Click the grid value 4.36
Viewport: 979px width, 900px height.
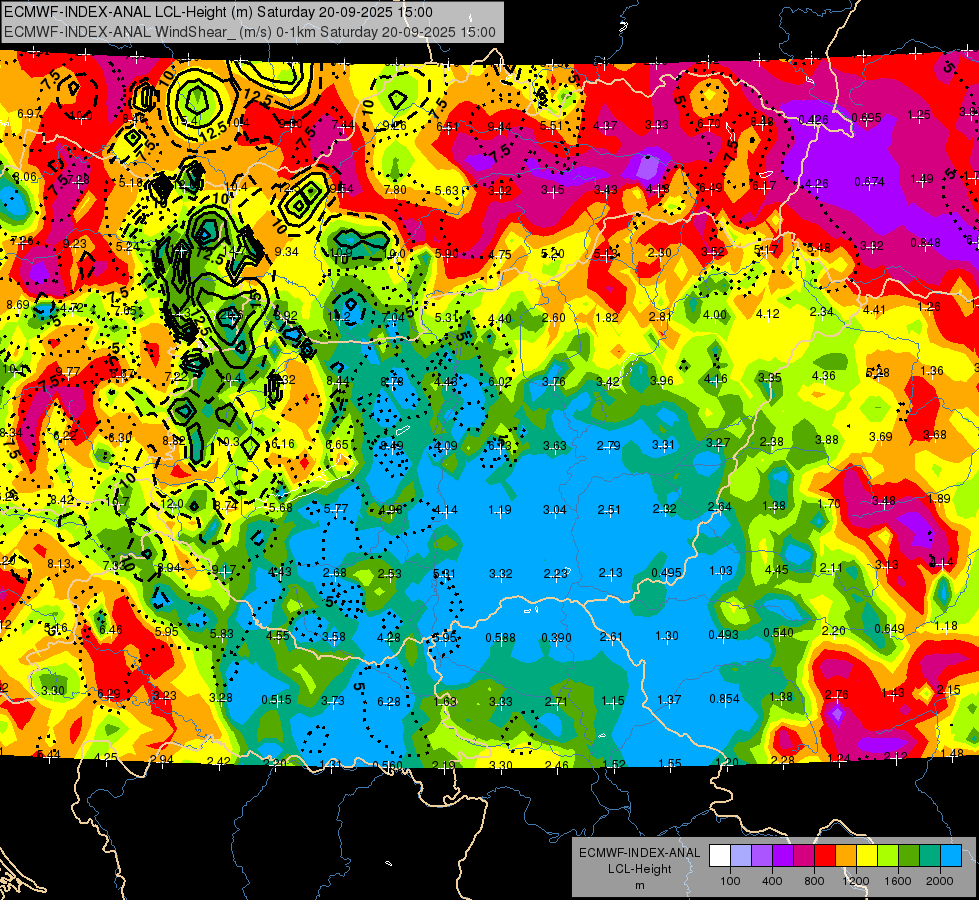click(824, 375)
